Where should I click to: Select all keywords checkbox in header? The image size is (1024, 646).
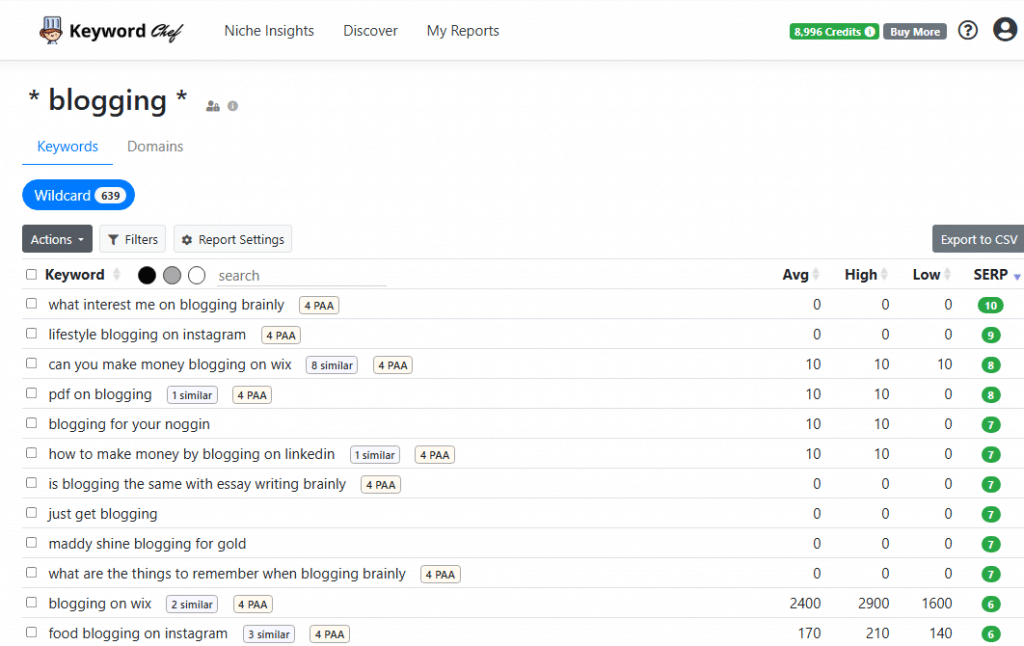[31, 274]
